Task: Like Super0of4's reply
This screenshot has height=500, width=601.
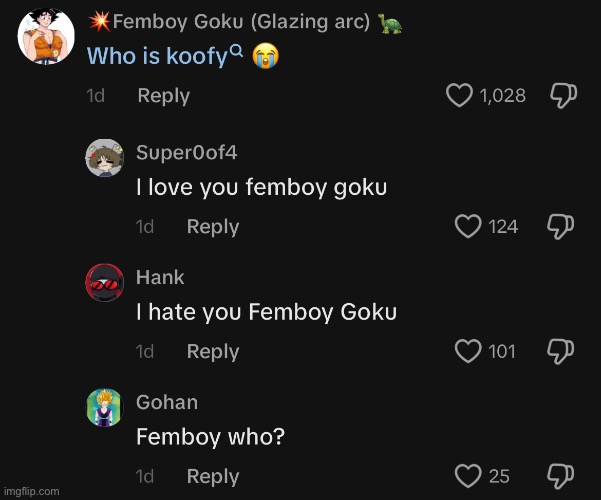Action: tap(468, 227)
